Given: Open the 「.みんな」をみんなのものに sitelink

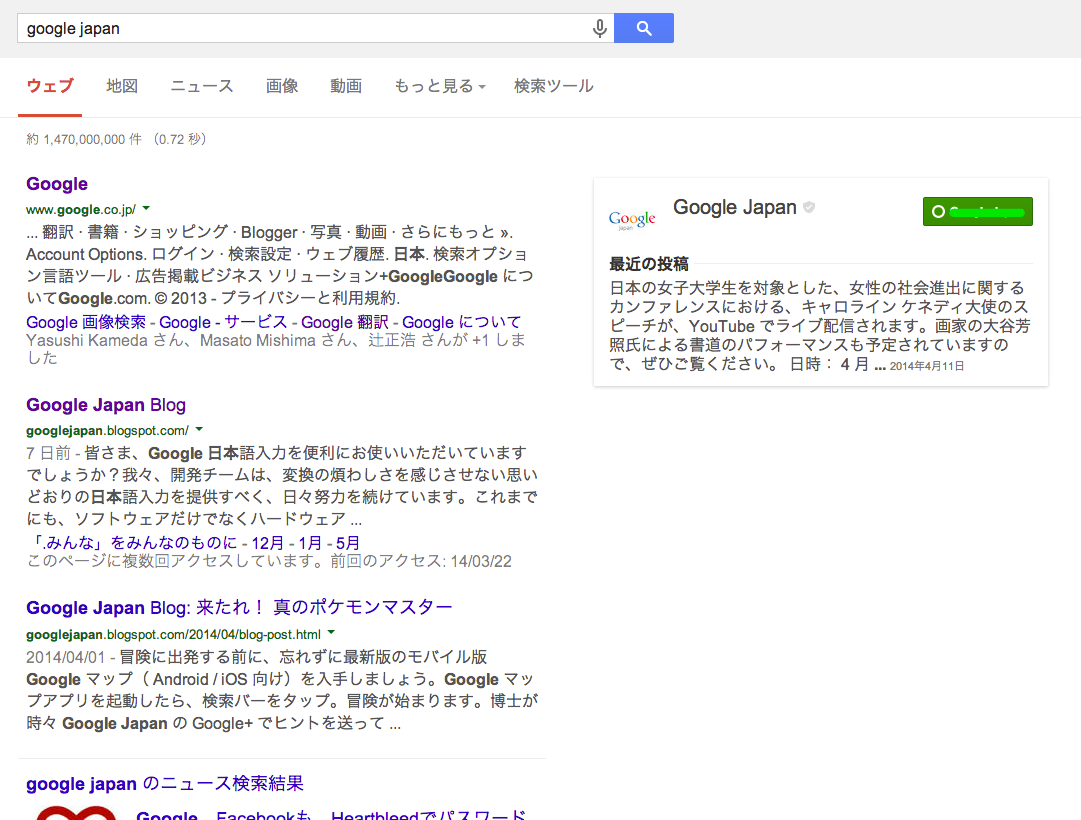Looking at the screenshot, I should [132, 543].
